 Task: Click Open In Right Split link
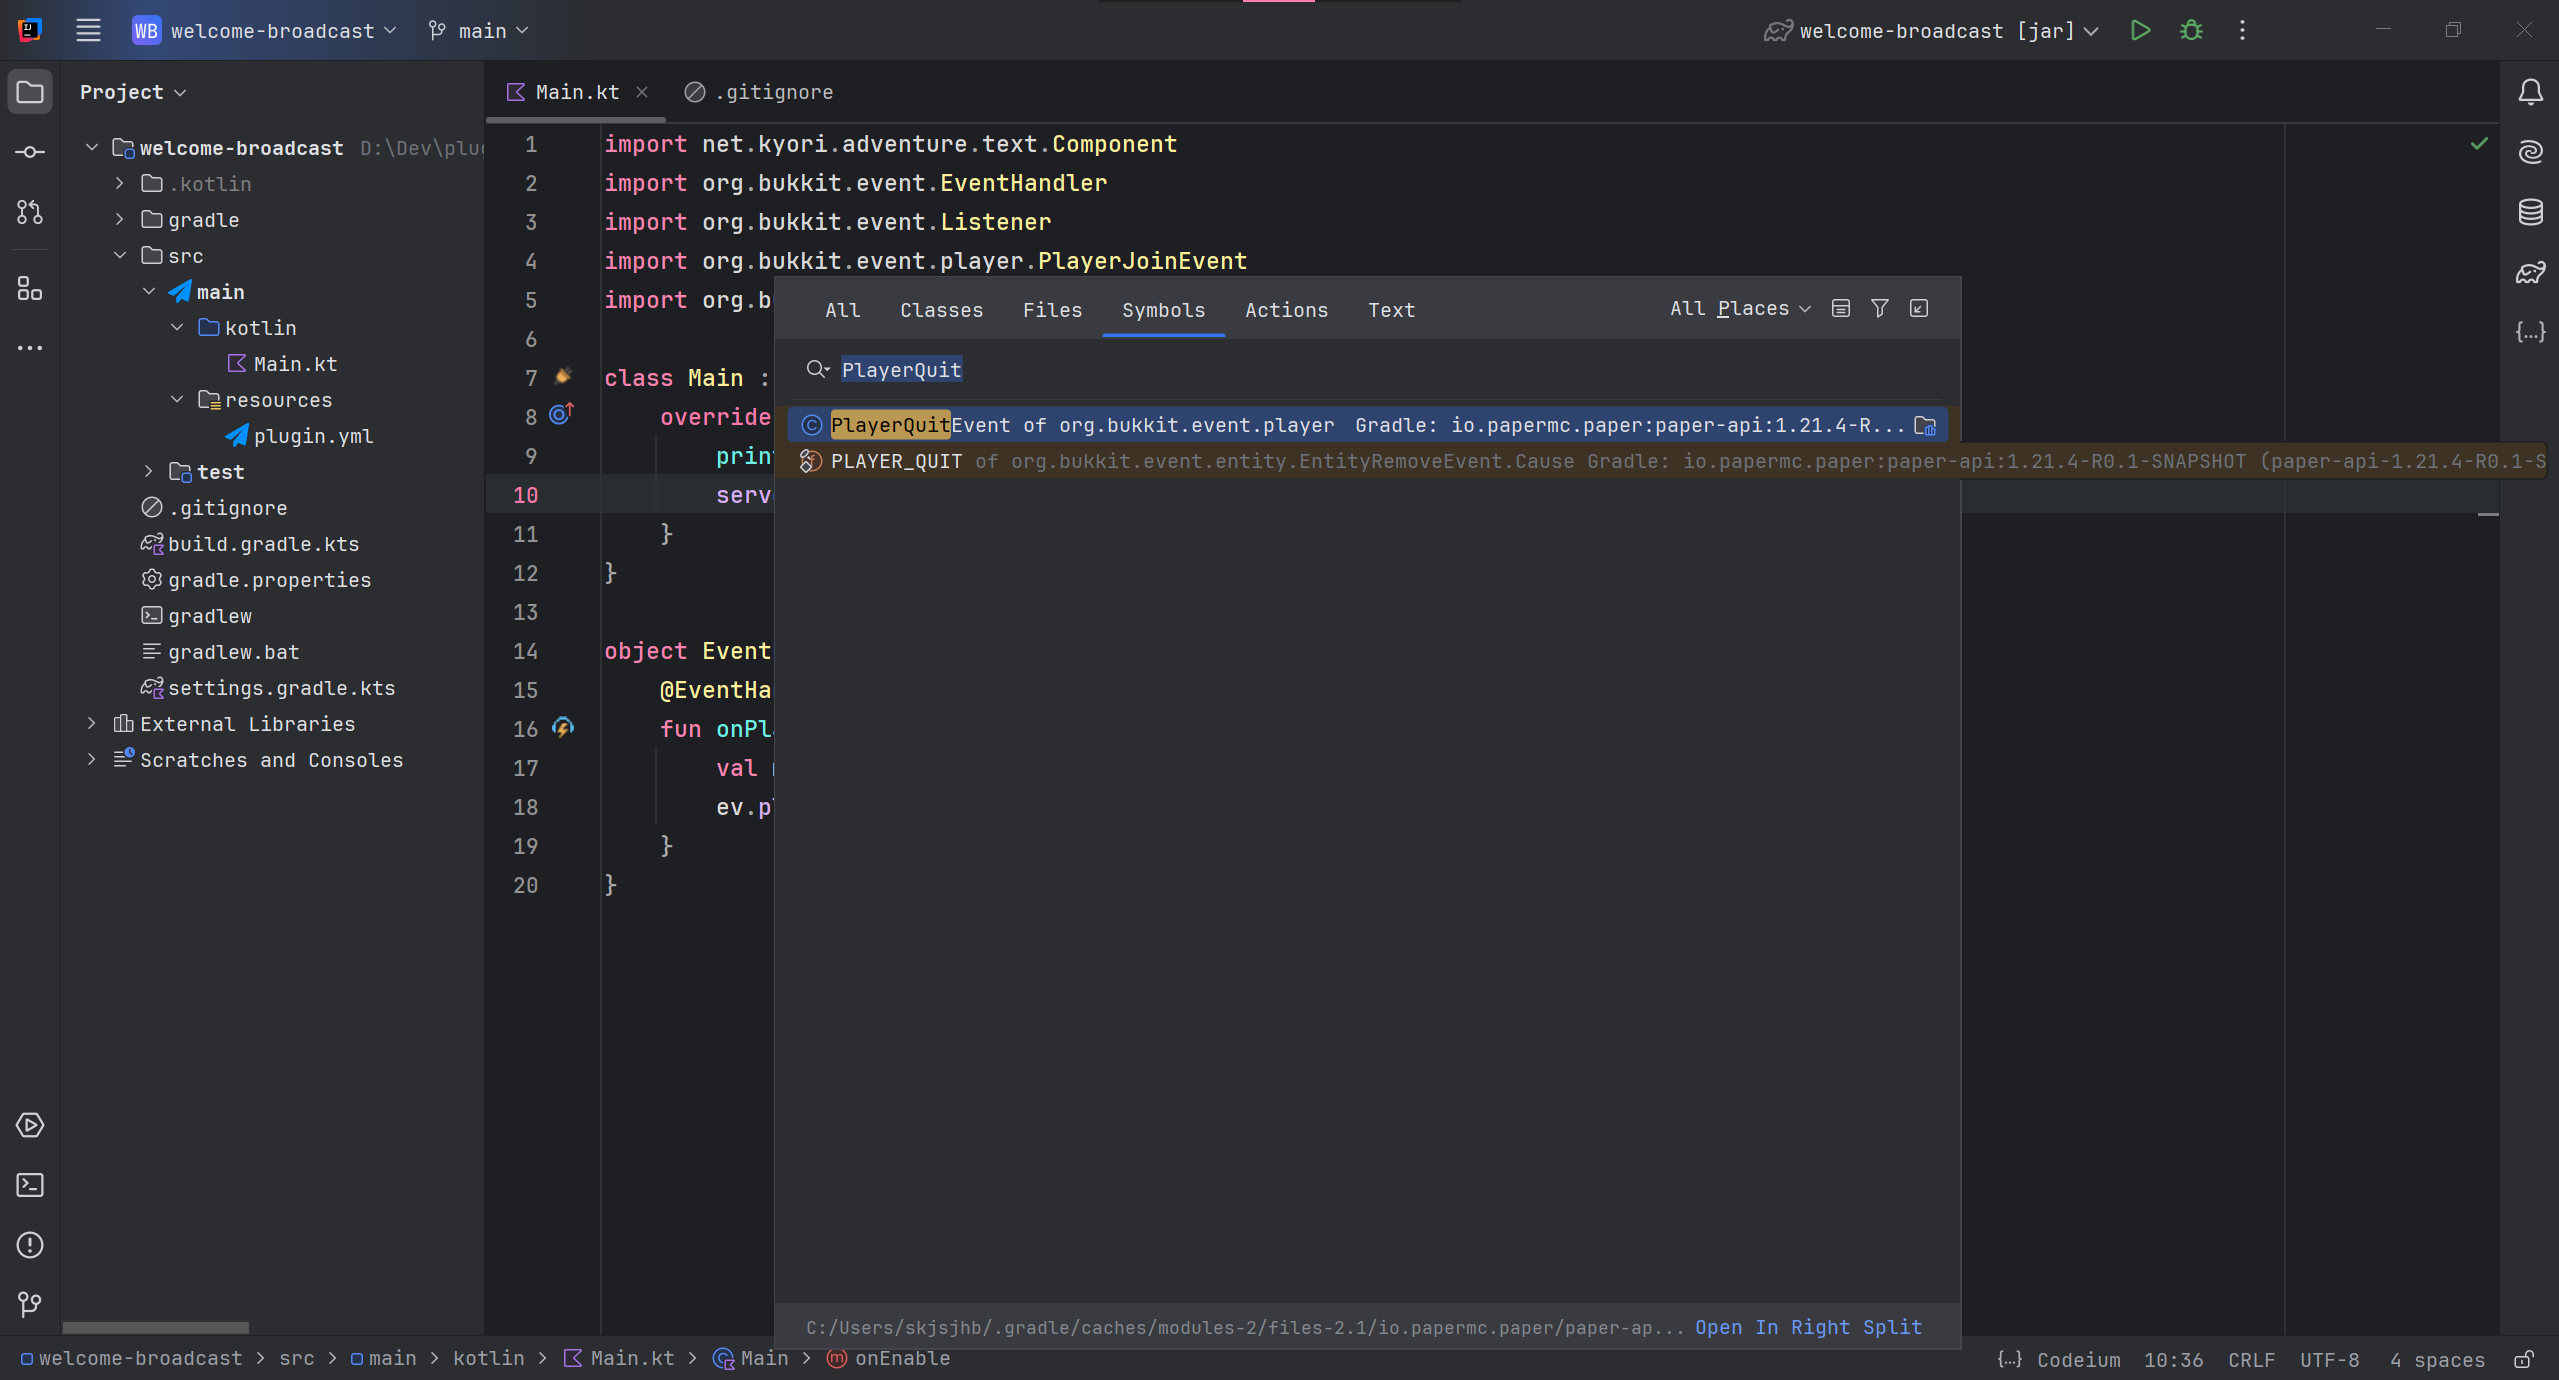[1808, 1327]
